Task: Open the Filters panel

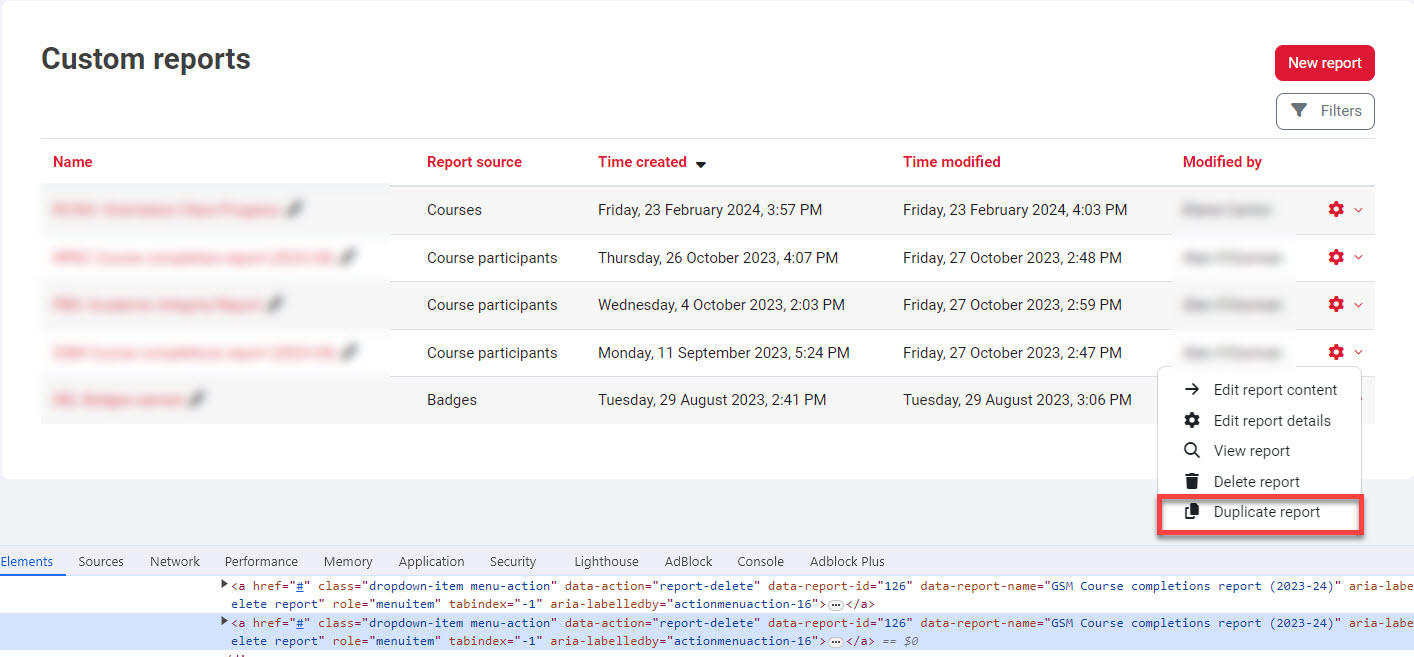Action: [x=1325, y=111]
